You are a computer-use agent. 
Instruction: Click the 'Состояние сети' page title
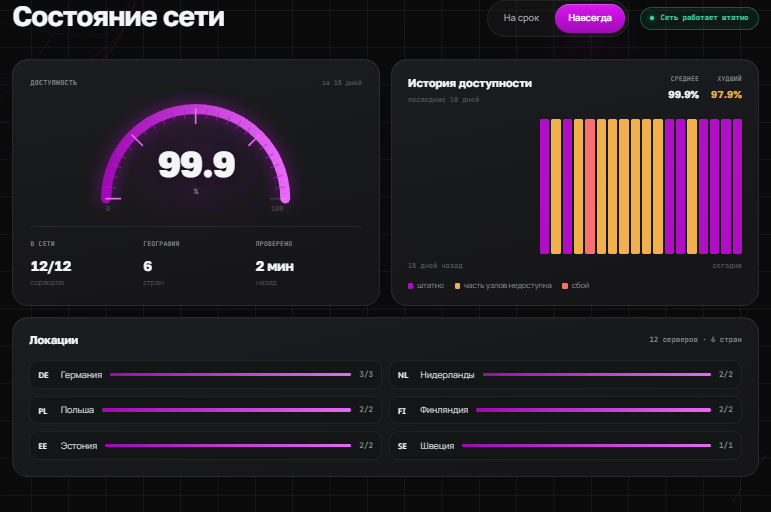pos(119,17)
